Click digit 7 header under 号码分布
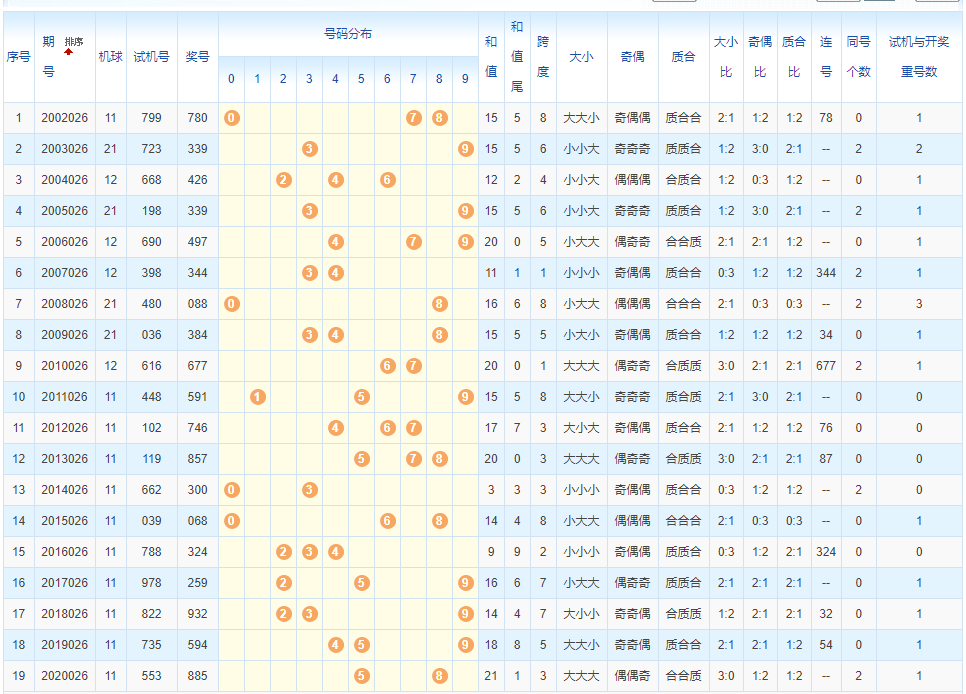966x694 pixels. pyautogui.click(x=414, y=79)
